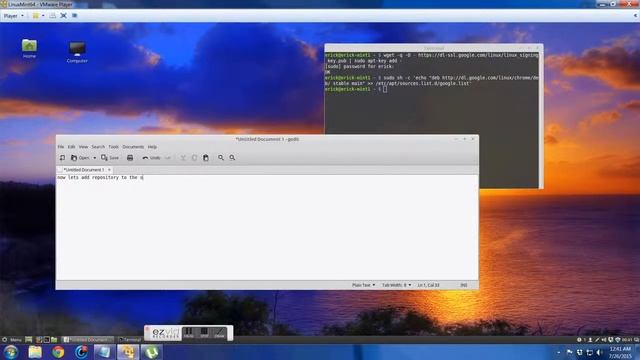This screenshot has height=360, width=640.
Task: Open the Documents menu in gedit
Action: [x=133, y=147]
